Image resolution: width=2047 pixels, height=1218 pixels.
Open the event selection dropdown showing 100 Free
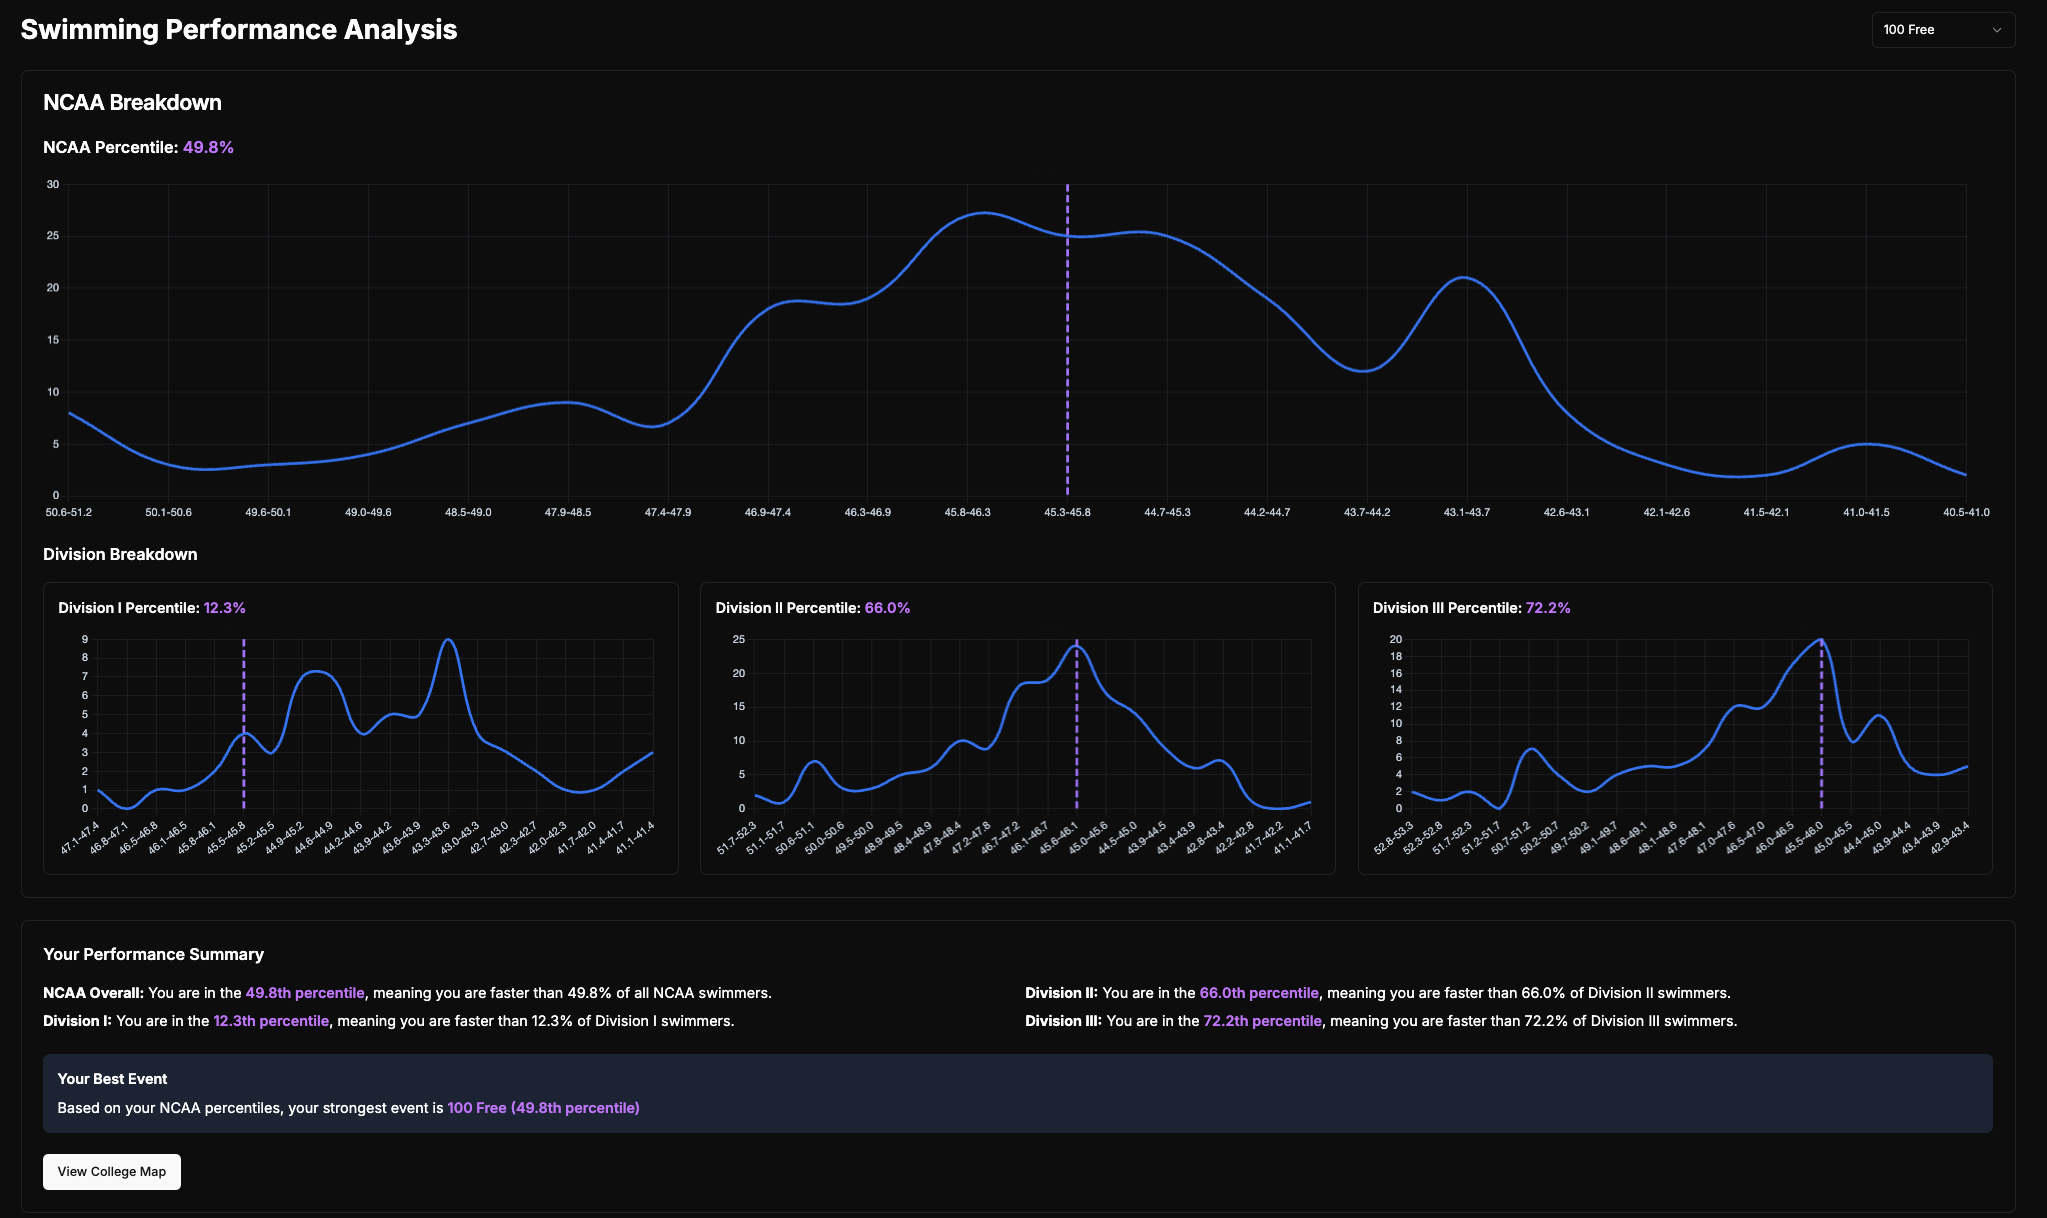[x=1941, y=30]
